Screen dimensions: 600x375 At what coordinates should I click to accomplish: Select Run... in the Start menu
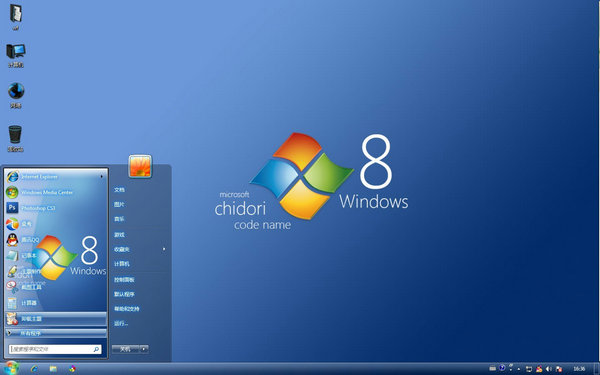121,323
